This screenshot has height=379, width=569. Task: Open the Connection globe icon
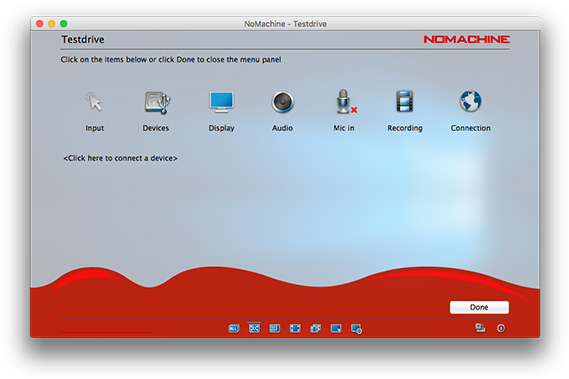470,101
